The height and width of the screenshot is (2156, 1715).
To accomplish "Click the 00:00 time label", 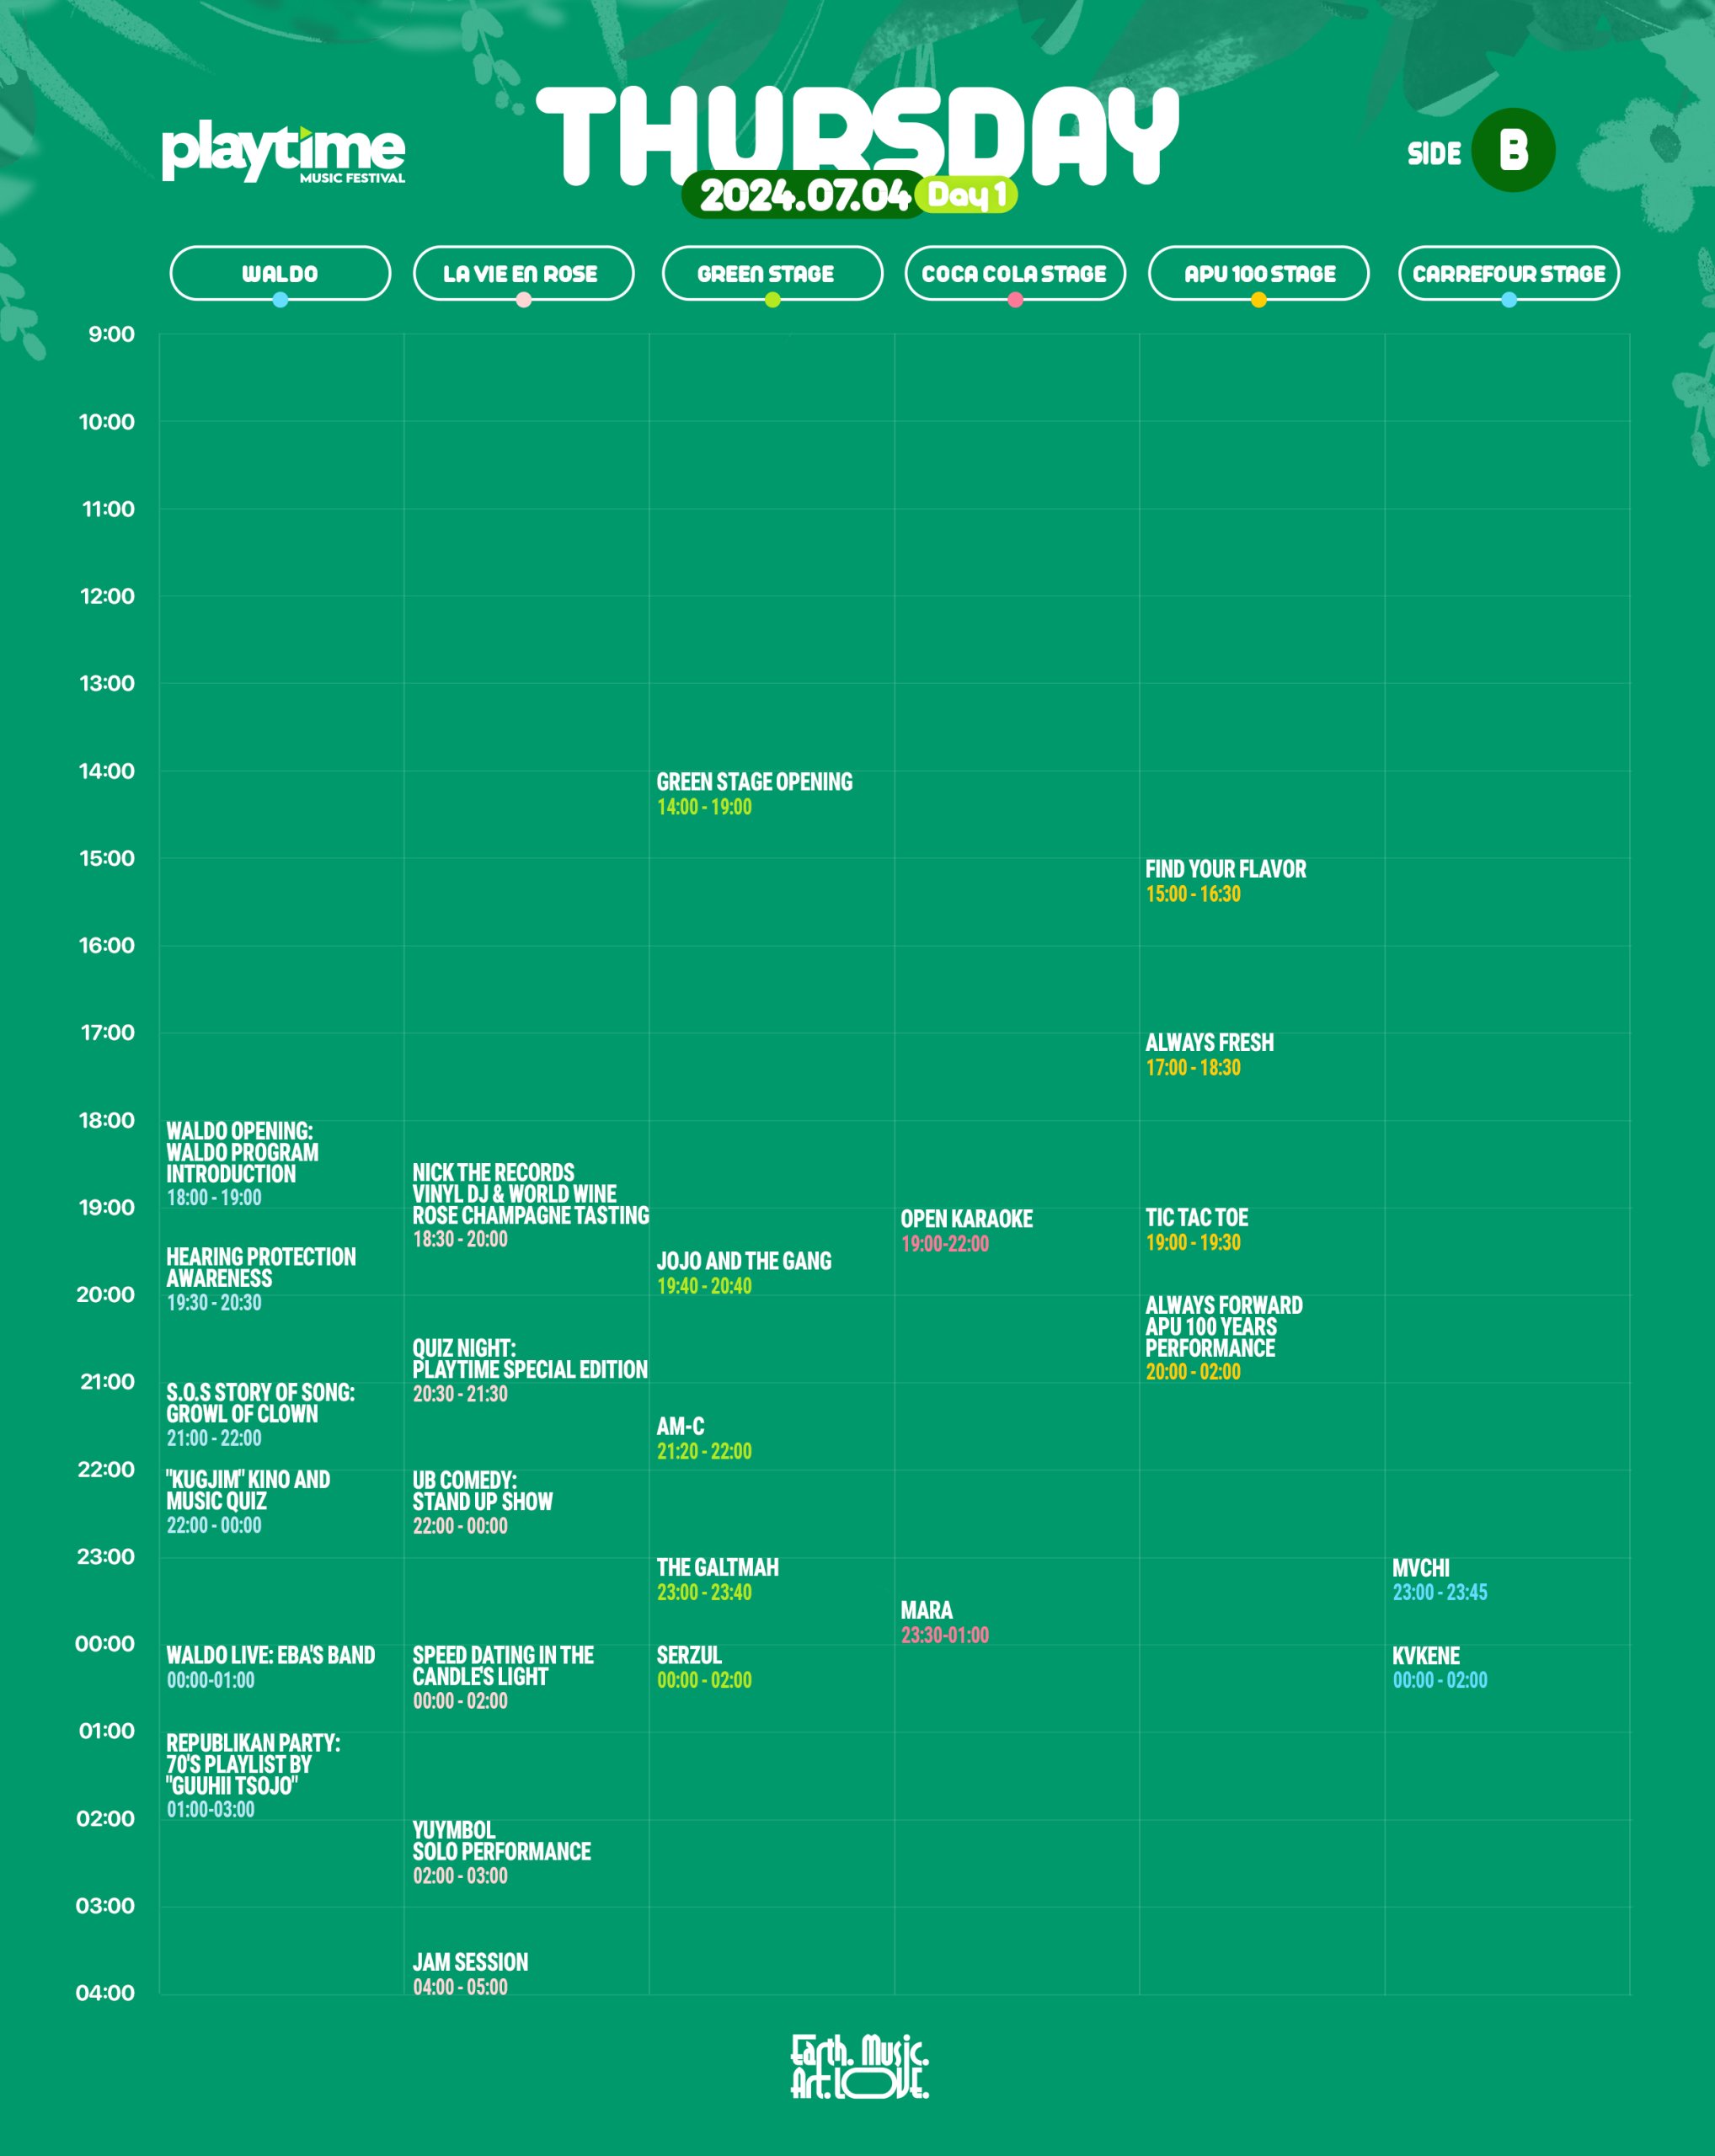I will [105, 1644].
